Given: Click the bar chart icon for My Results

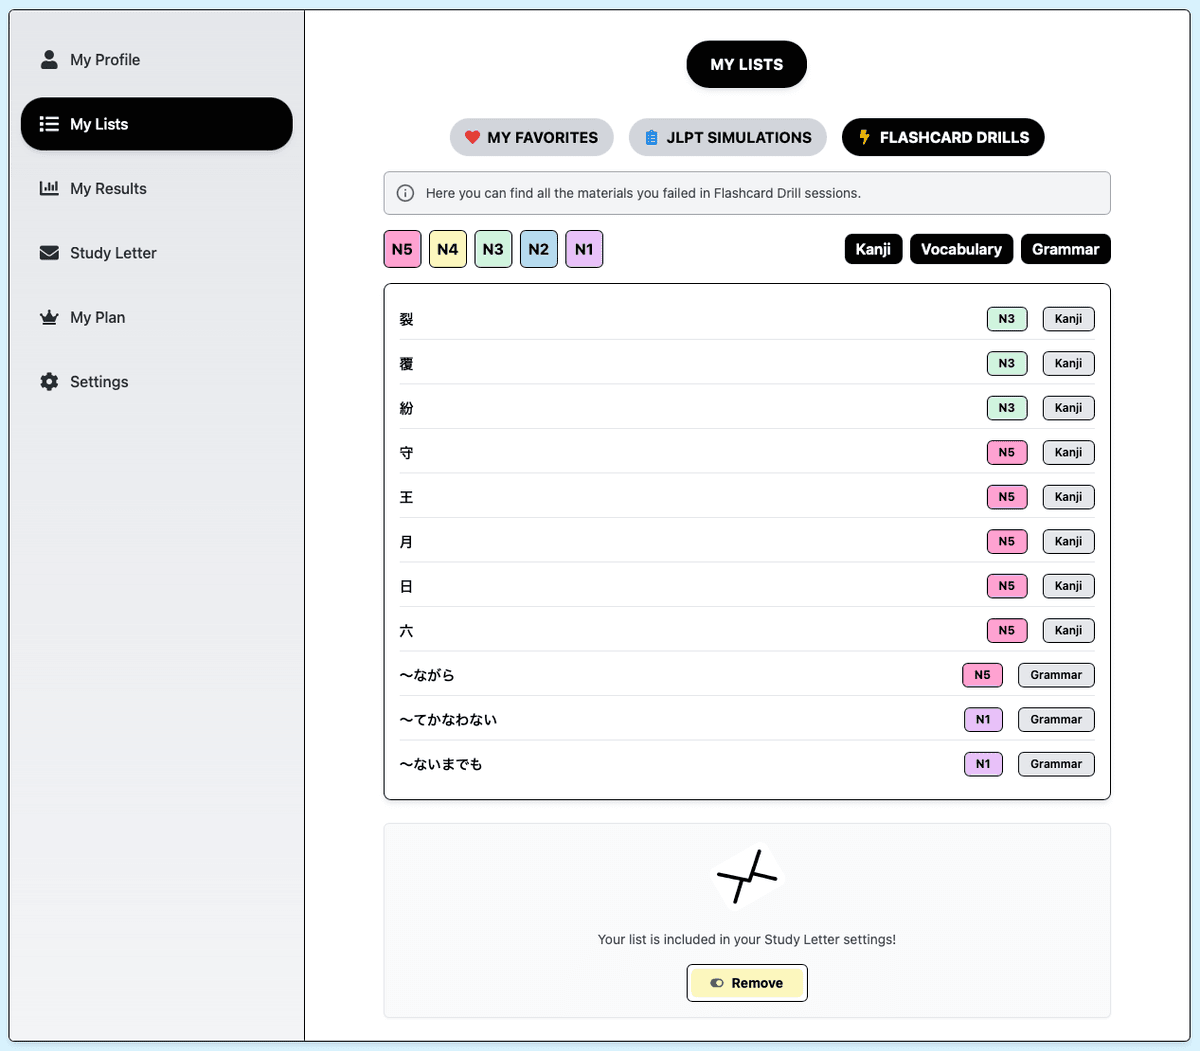Looking at the screenshot, I should click(x=48, y=188).
